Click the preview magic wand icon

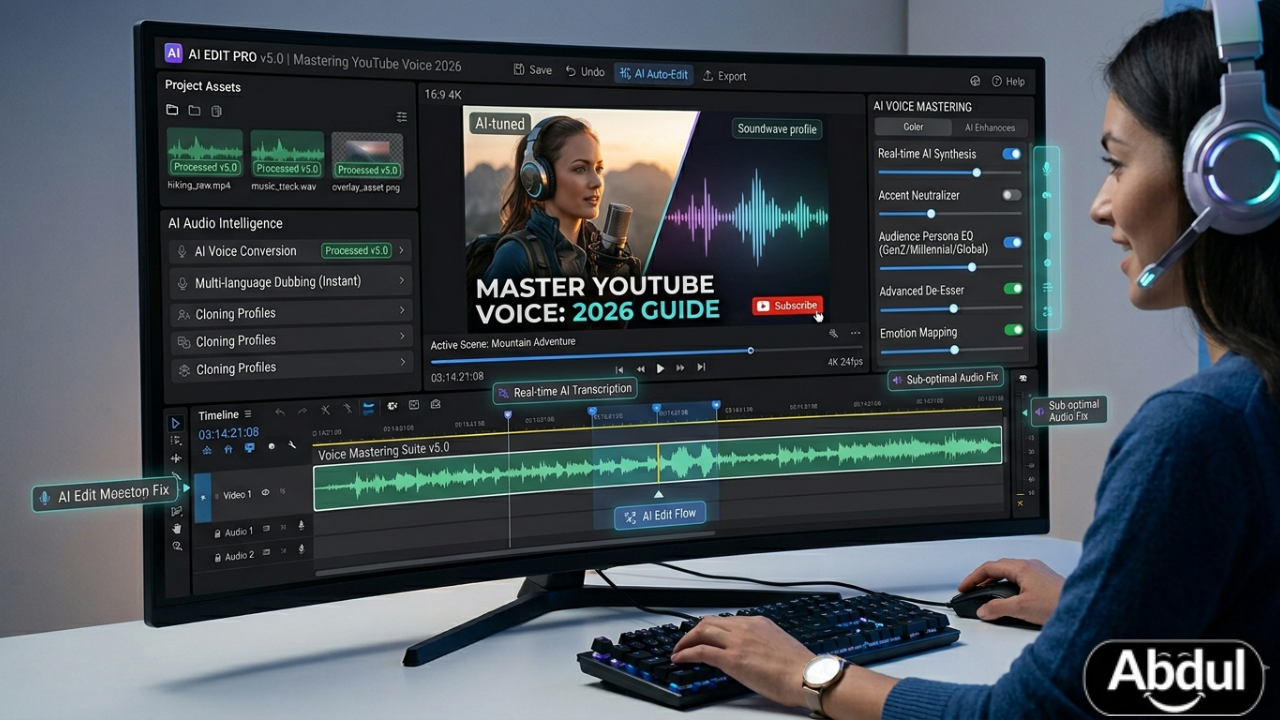[833, 334]
